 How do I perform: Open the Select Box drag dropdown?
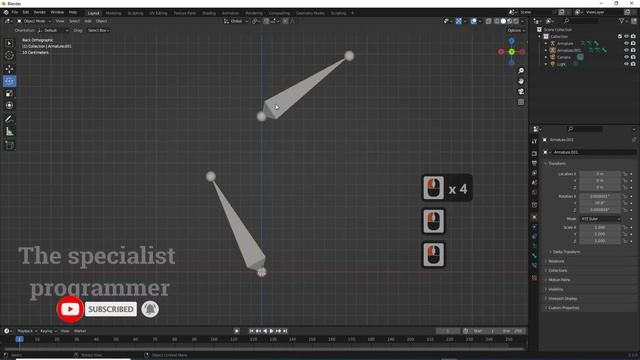[98, 31]
